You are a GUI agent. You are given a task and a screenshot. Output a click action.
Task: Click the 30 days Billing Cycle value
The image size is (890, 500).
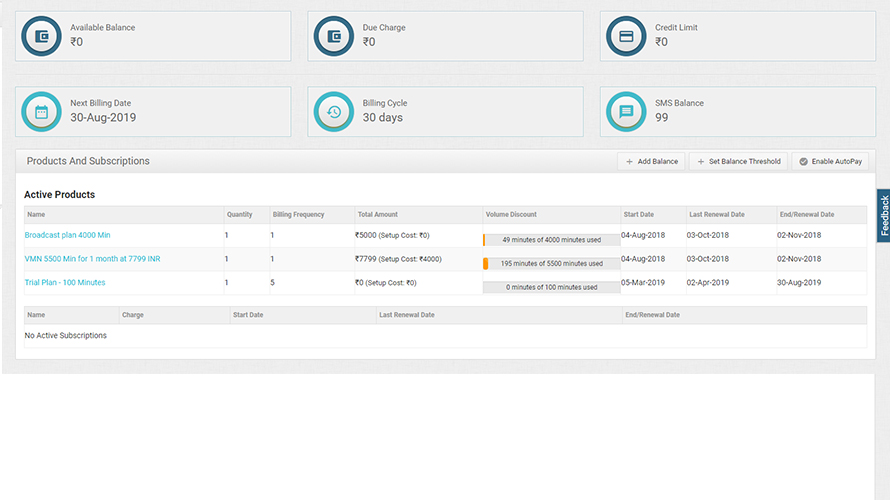383,117
